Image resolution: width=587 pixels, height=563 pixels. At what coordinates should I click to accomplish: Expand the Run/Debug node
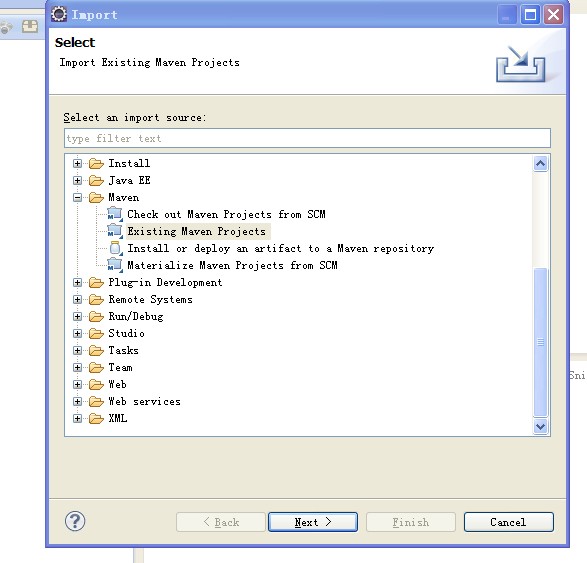point(77,317)
